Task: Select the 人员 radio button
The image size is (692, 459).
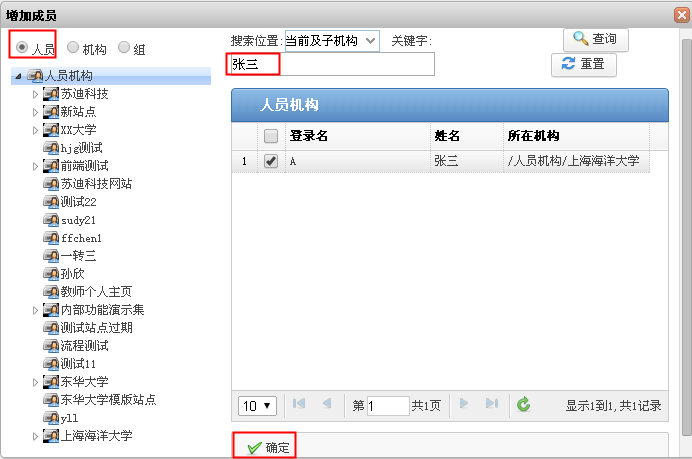Action: 22,47
